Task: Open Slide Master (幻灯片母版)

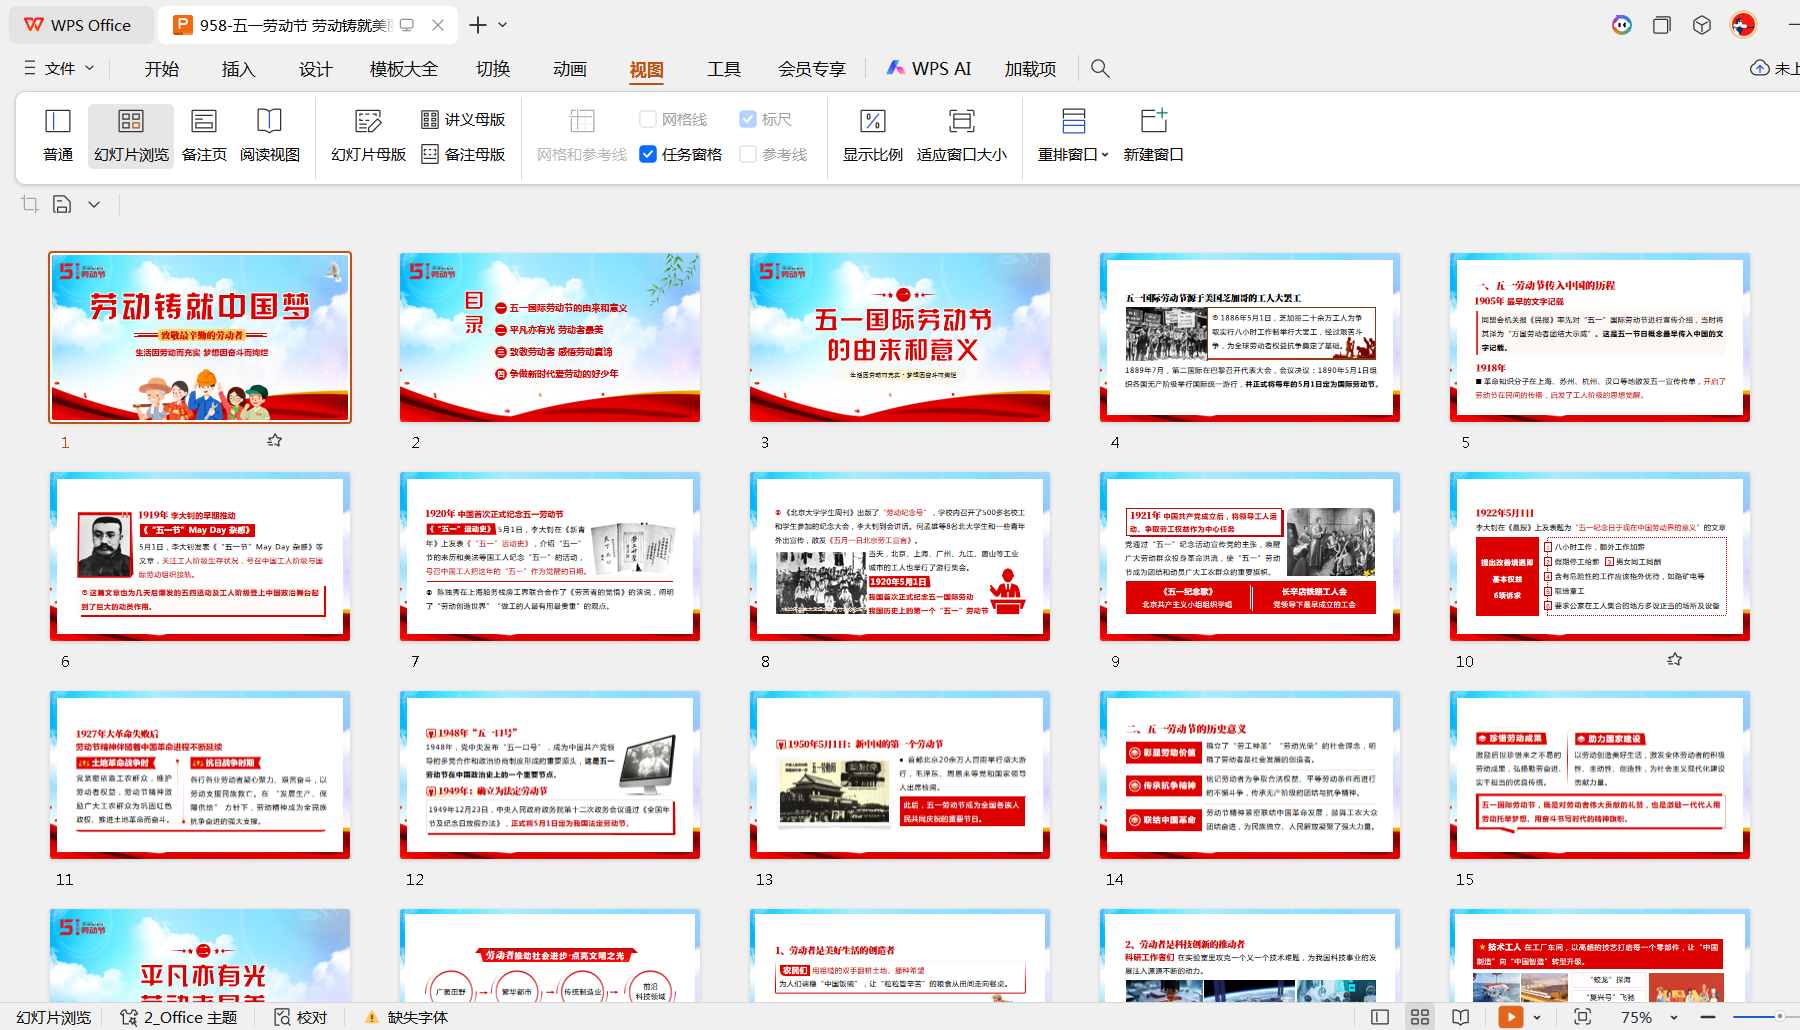Action: 368,135
